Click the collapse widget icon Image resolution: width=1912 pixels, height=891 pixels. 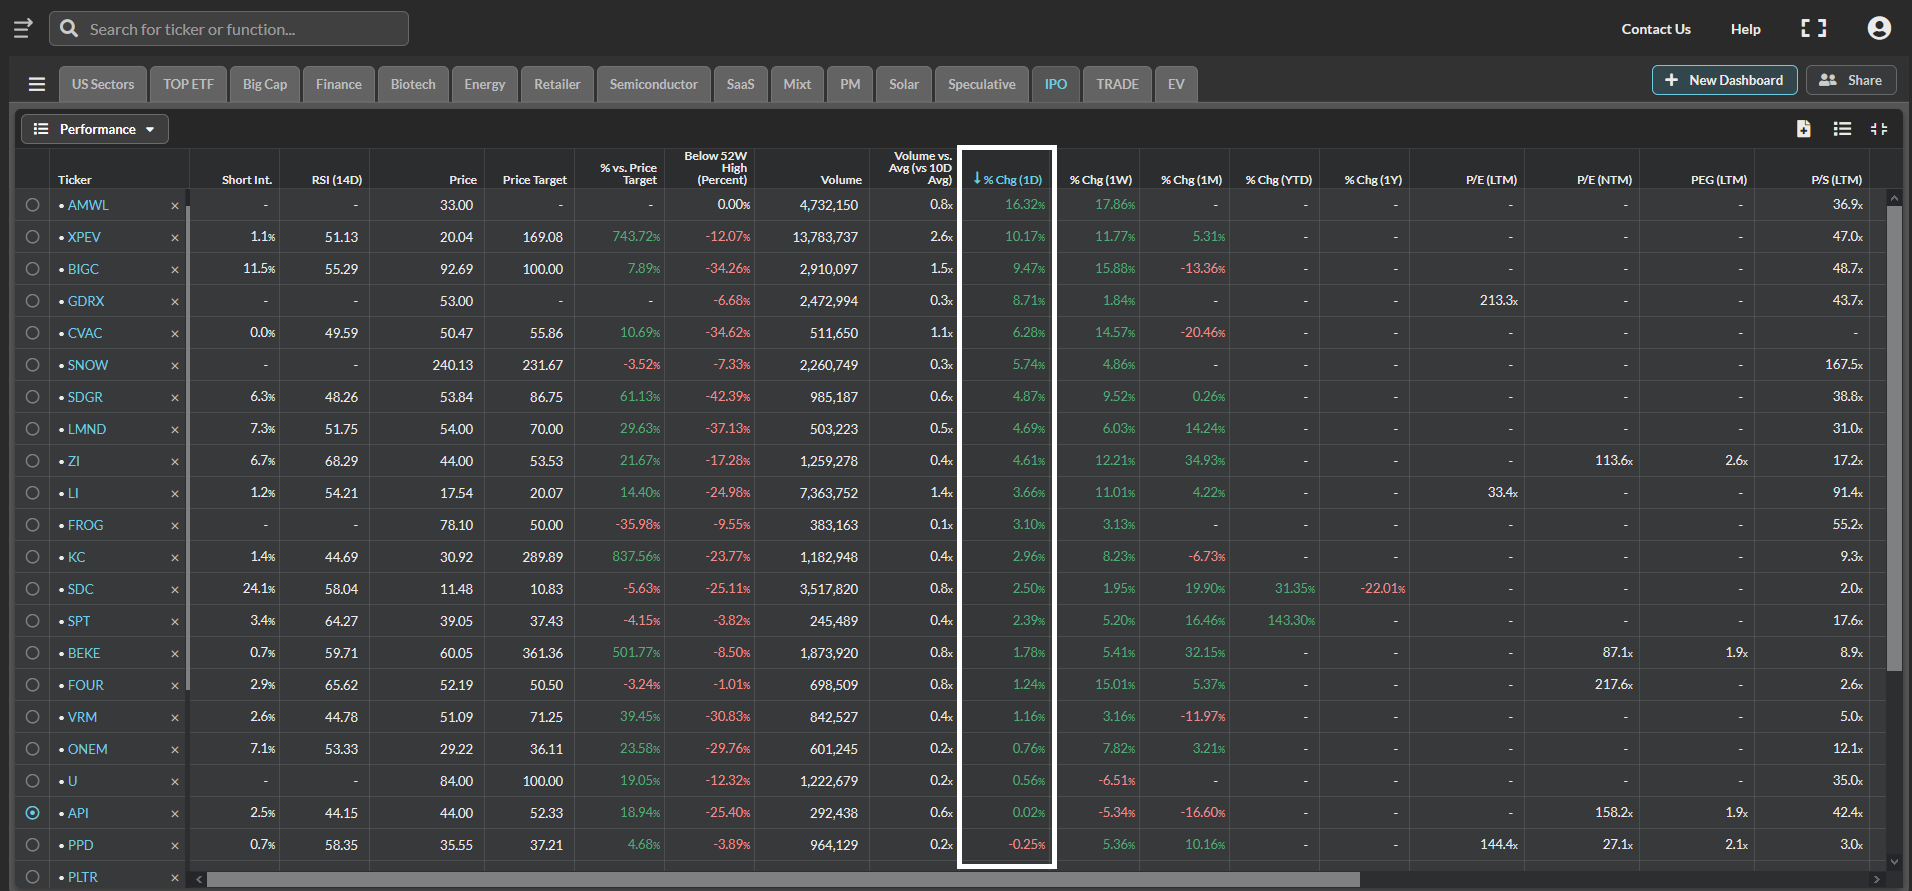[x=1879, y=129]
